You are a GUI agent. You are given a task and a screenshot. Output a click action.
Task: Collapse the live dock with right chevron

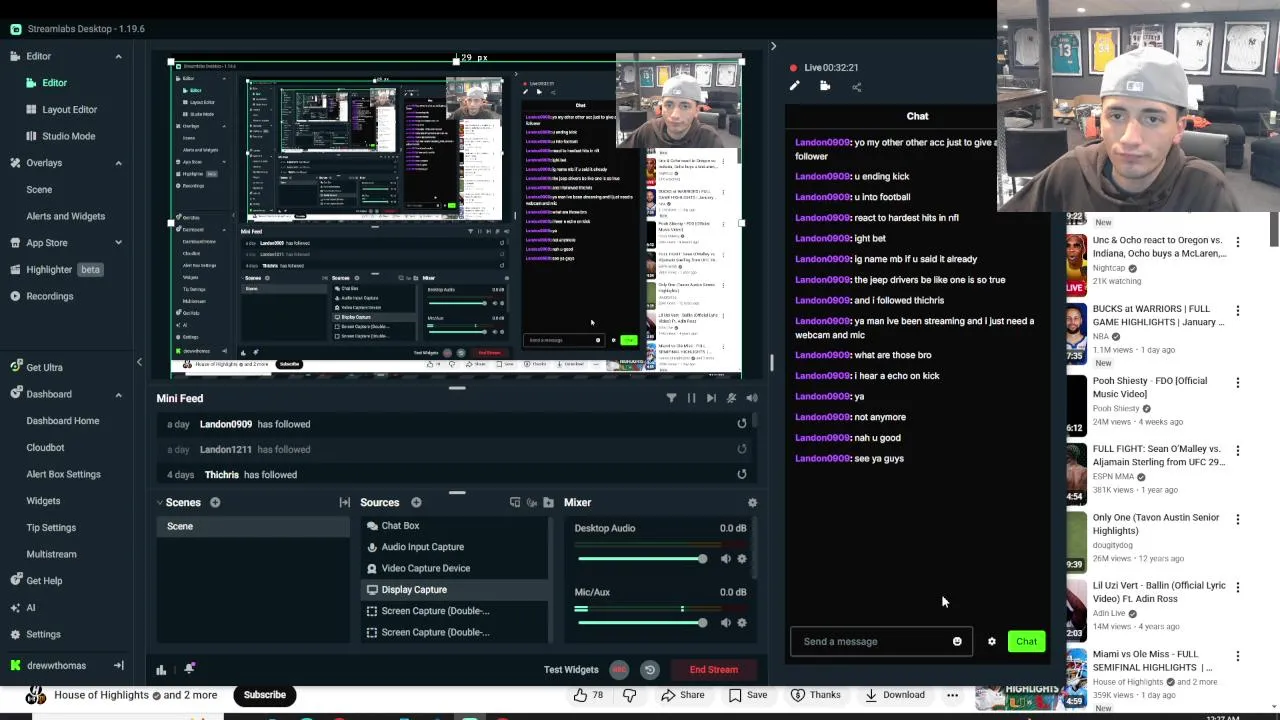(772, 46)
